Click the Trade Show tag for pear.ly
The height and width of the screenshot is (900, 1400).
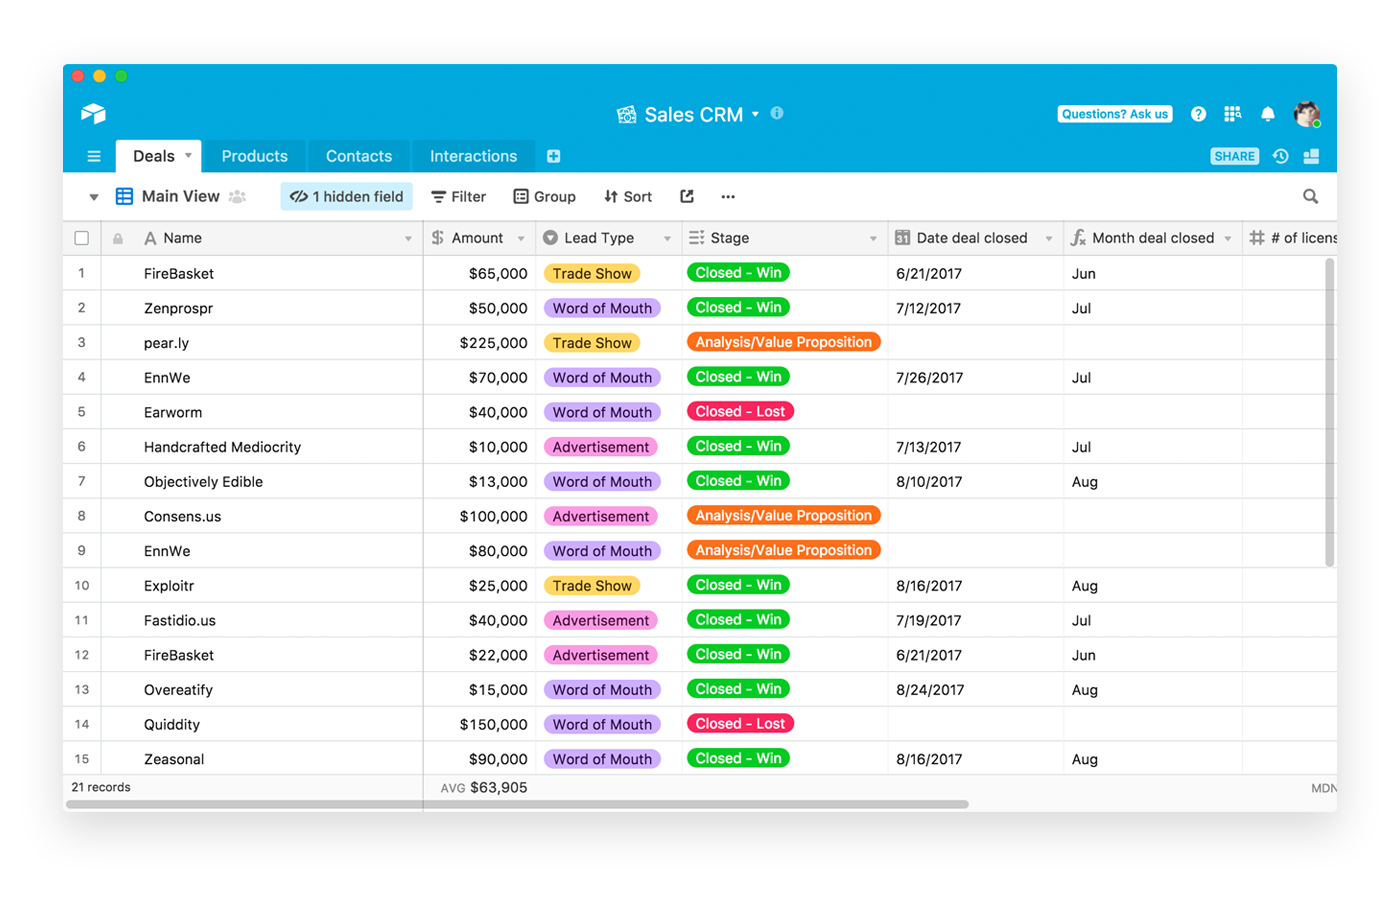pos(592,343)
